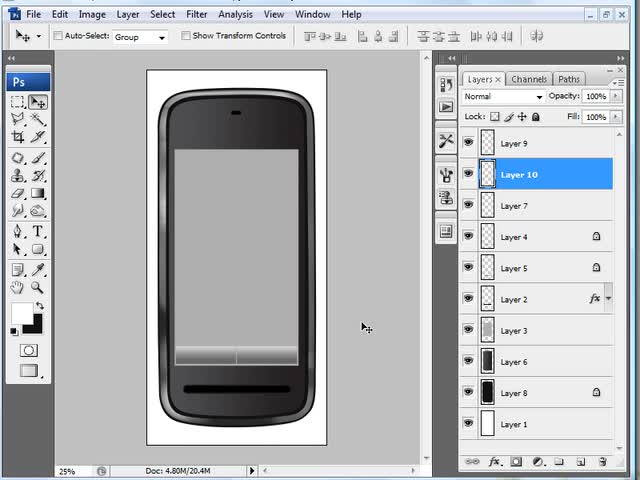Toggle visibility of Layer 1
Image resolution: width=640 pixels, height=480 pixels.
[x=468, y=424]
